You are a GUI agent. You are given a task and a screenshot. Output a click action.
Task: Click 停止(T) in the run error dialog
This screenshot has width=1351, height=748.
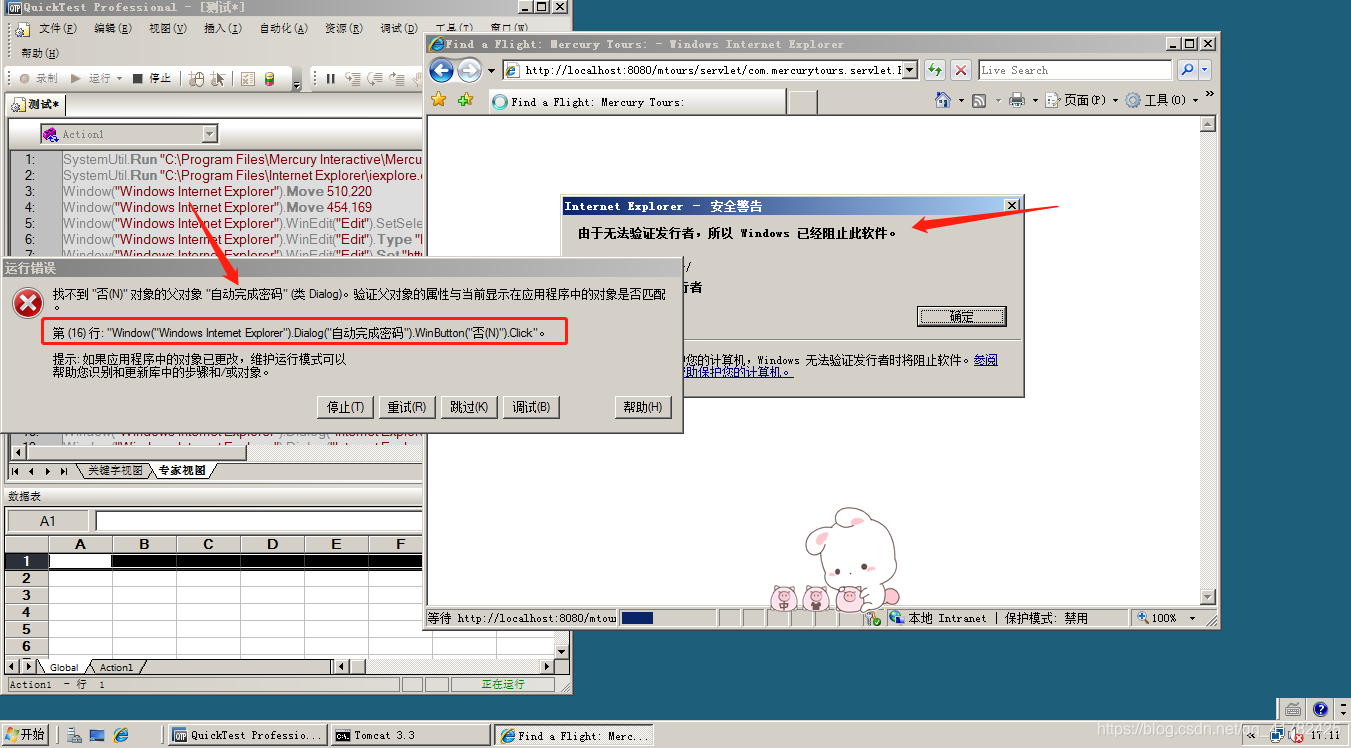coord(346,407)
